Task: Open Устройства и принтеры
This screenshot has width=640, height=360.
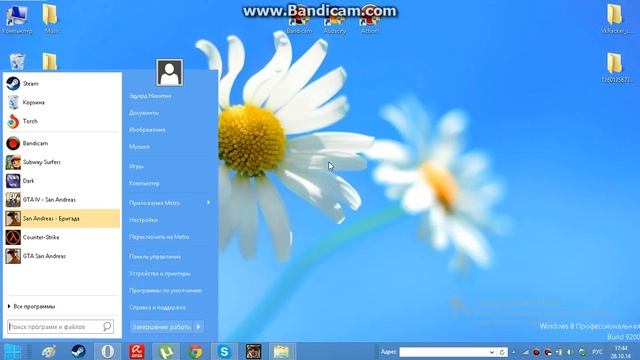Action: (x=160, y=273)
